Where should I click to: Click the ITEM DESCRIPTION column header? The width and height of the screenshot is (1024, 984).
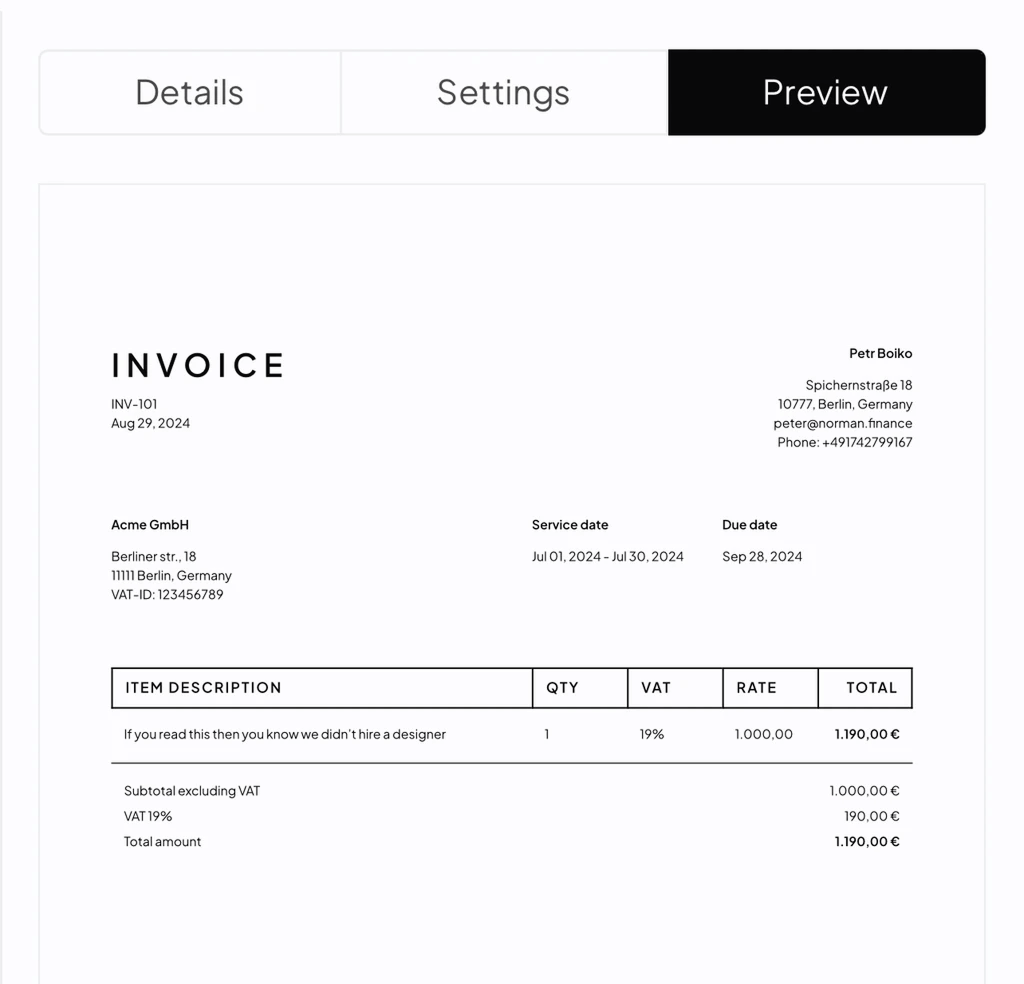coord(203,688)
